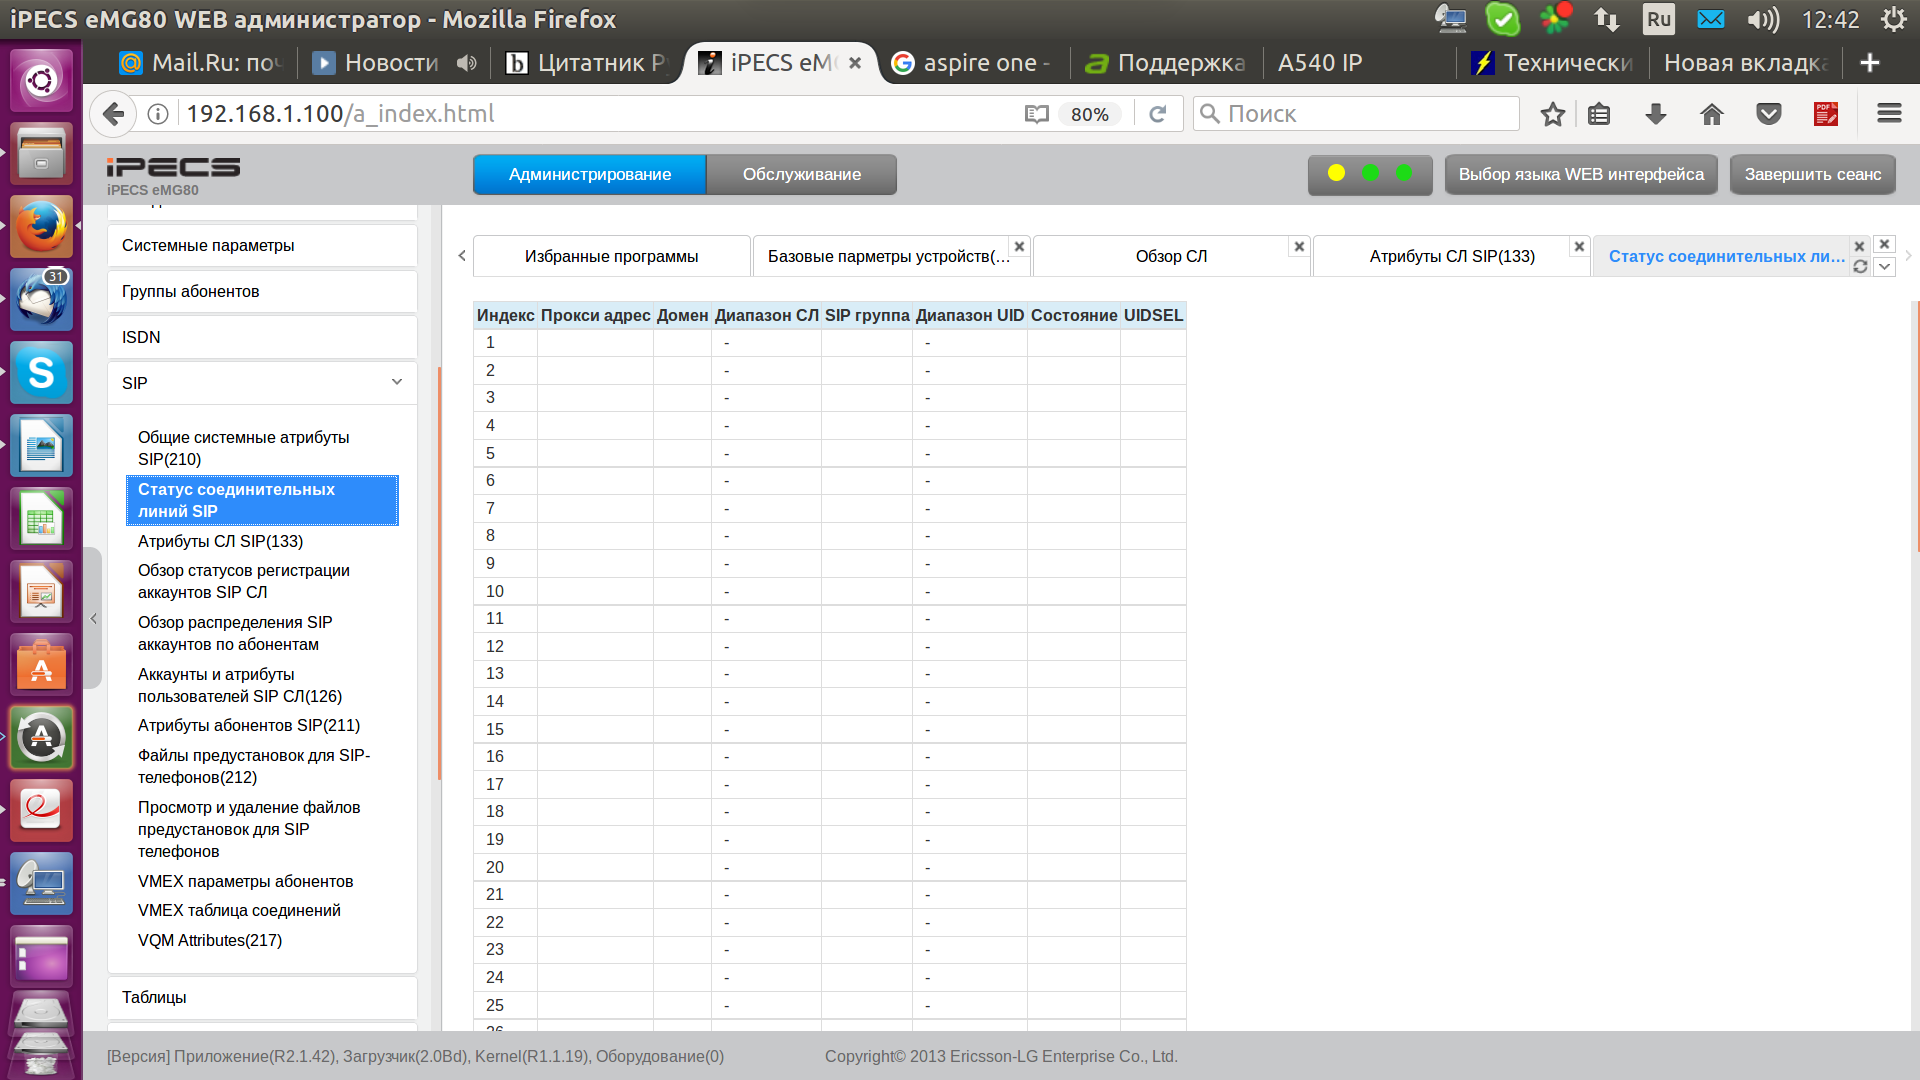Open Выбор языка WEB интерфейса

click(1580, 174)
